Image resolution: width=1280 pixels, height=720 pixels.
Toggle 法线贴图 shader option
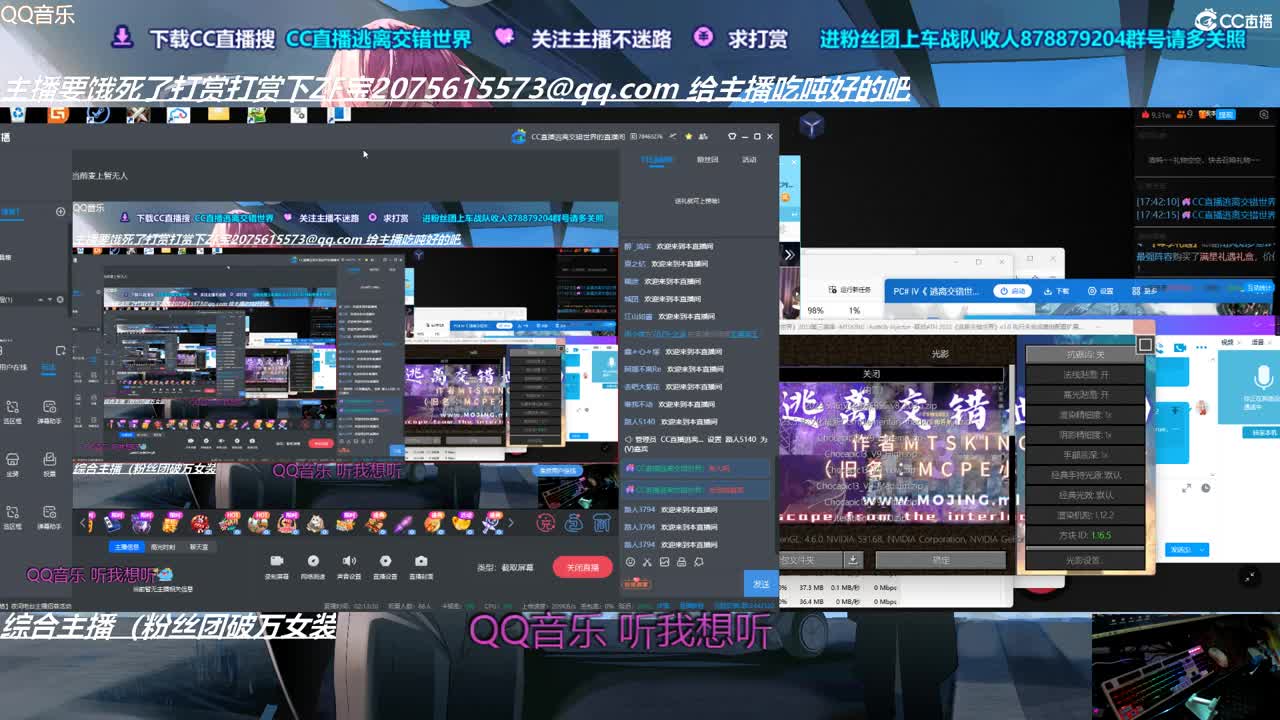(1084, 375)
